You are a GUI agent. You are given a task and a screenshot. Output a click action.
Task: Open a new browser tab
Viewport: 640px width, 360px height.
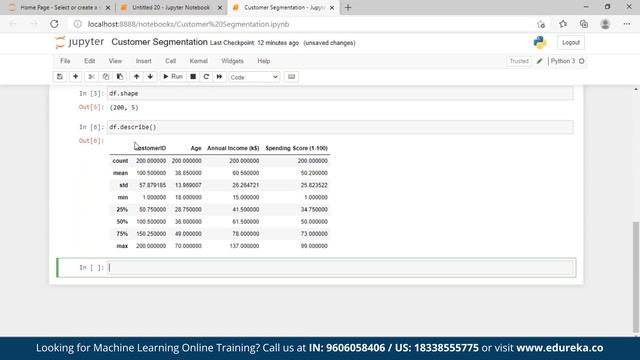348,7
